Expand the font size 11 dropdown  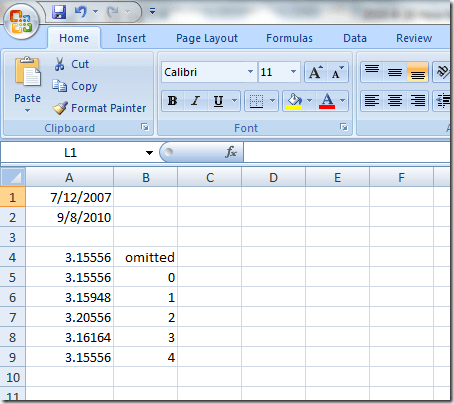click(x=293, y=72)
